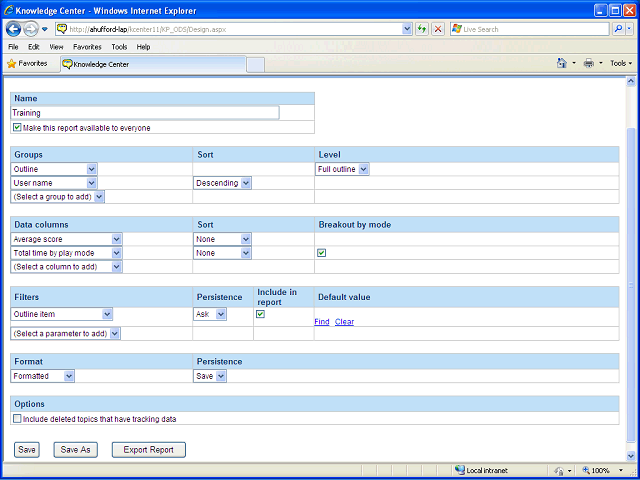This screenshot has height=480, width=640.
Task: Click the Live Search magnifier icon
Action: [x=618, y=29]
